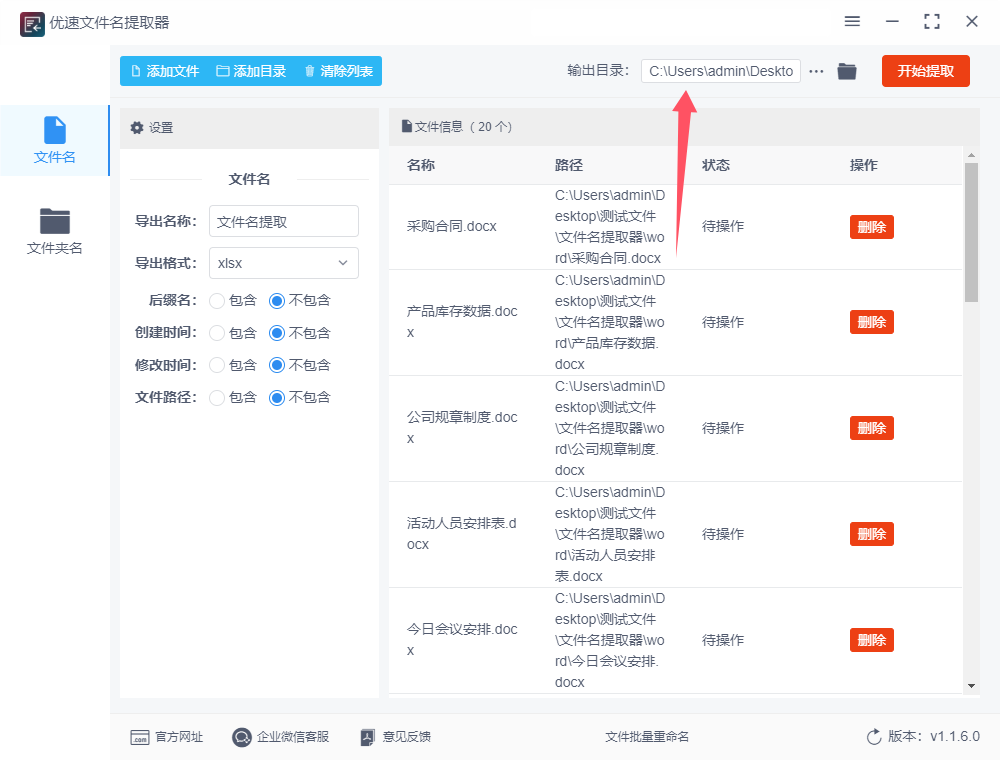This screenshot has width=1000, height=760.
Task: Click the file name 活动人员安排表.docx
Action: (462, 534)
